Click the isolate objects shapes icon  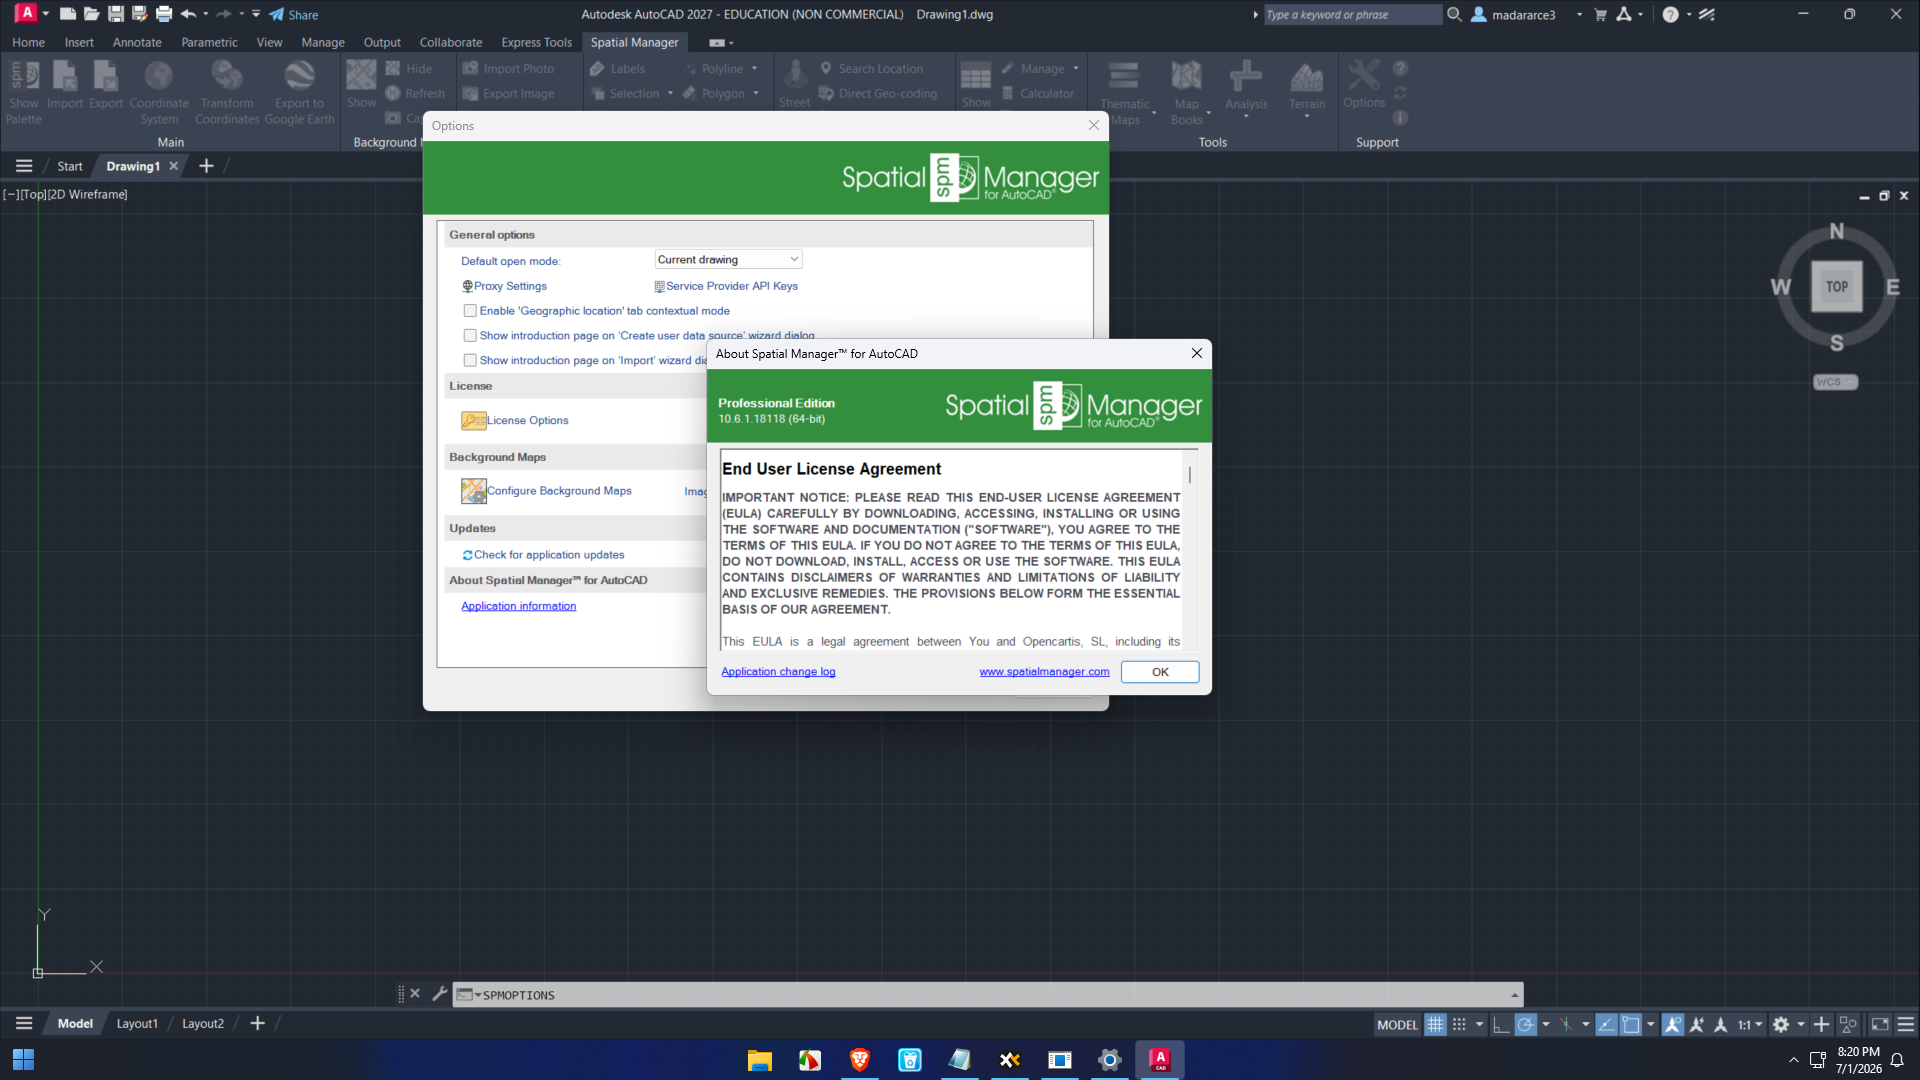pos(1848,1024)
